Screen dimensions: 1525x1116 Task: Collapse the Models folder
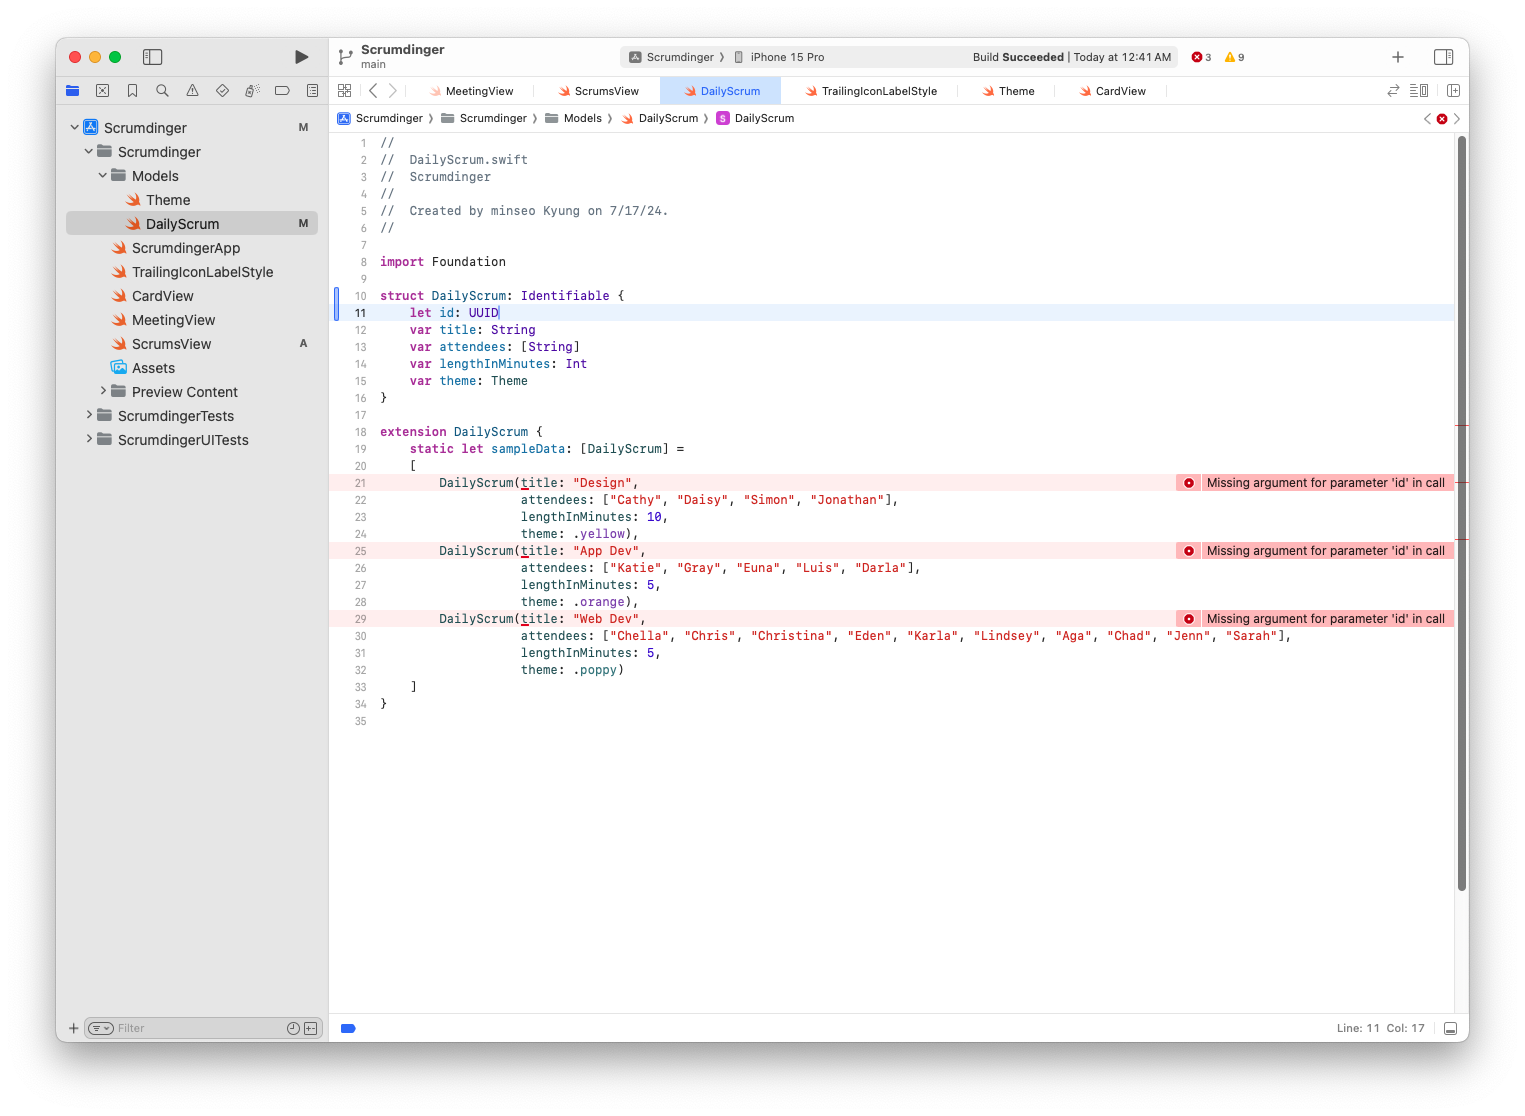point(102,175)
